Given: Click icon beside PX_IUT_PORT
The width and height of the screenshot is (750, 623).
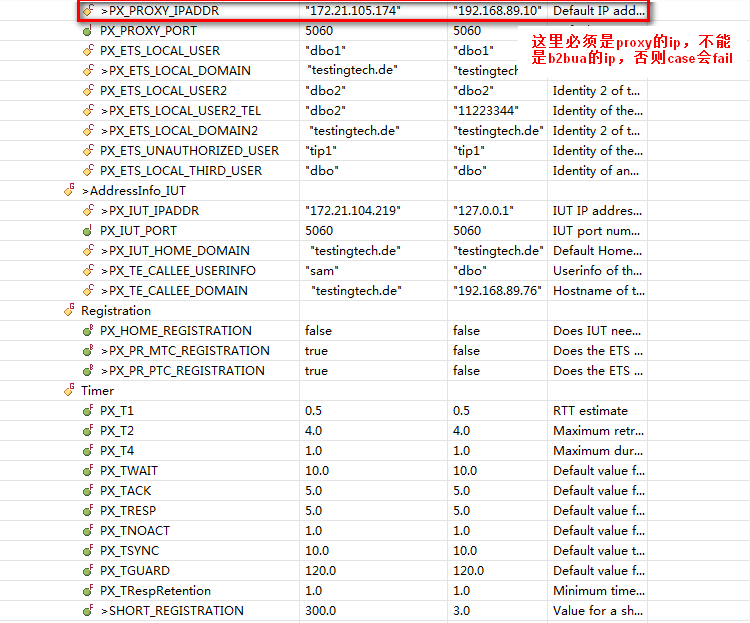Looking at the screenshot, I should pyautogui.click(x=88, y=231).
